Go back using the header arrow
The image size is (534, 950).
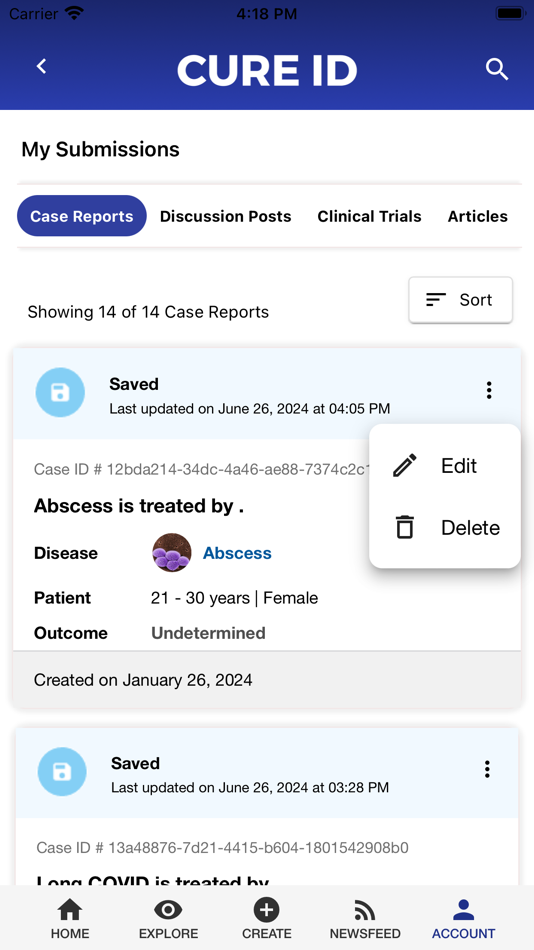click(41, 67)
